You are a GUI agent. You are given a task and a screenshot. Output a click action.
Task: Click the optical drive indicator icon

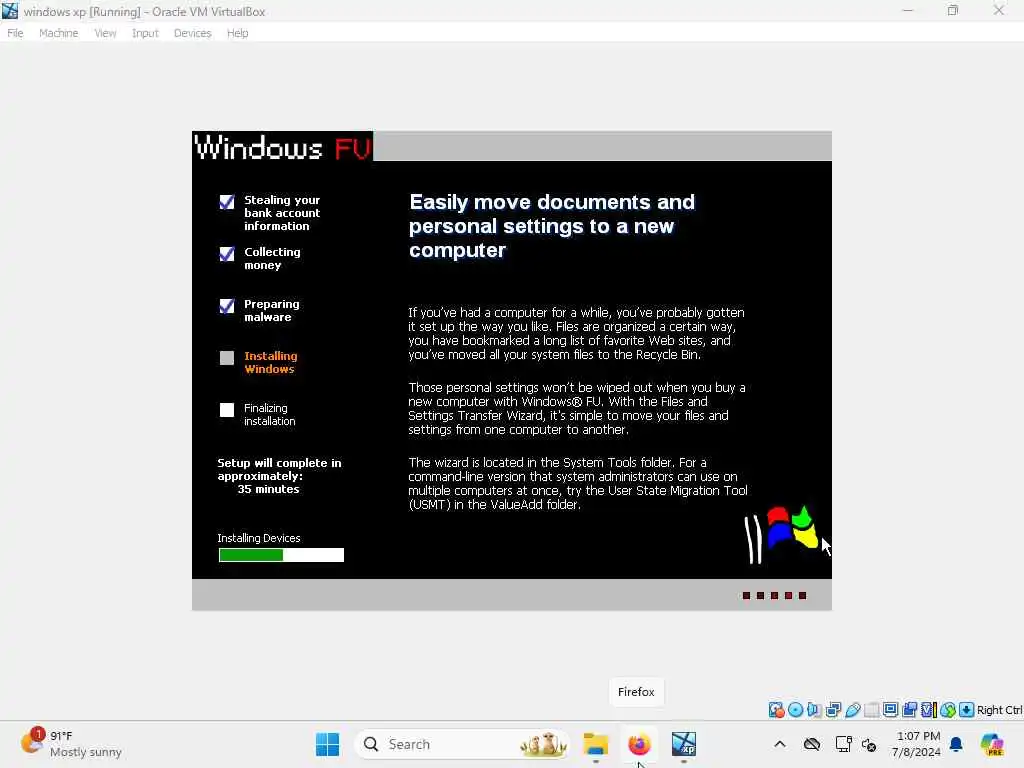[795, 710]
